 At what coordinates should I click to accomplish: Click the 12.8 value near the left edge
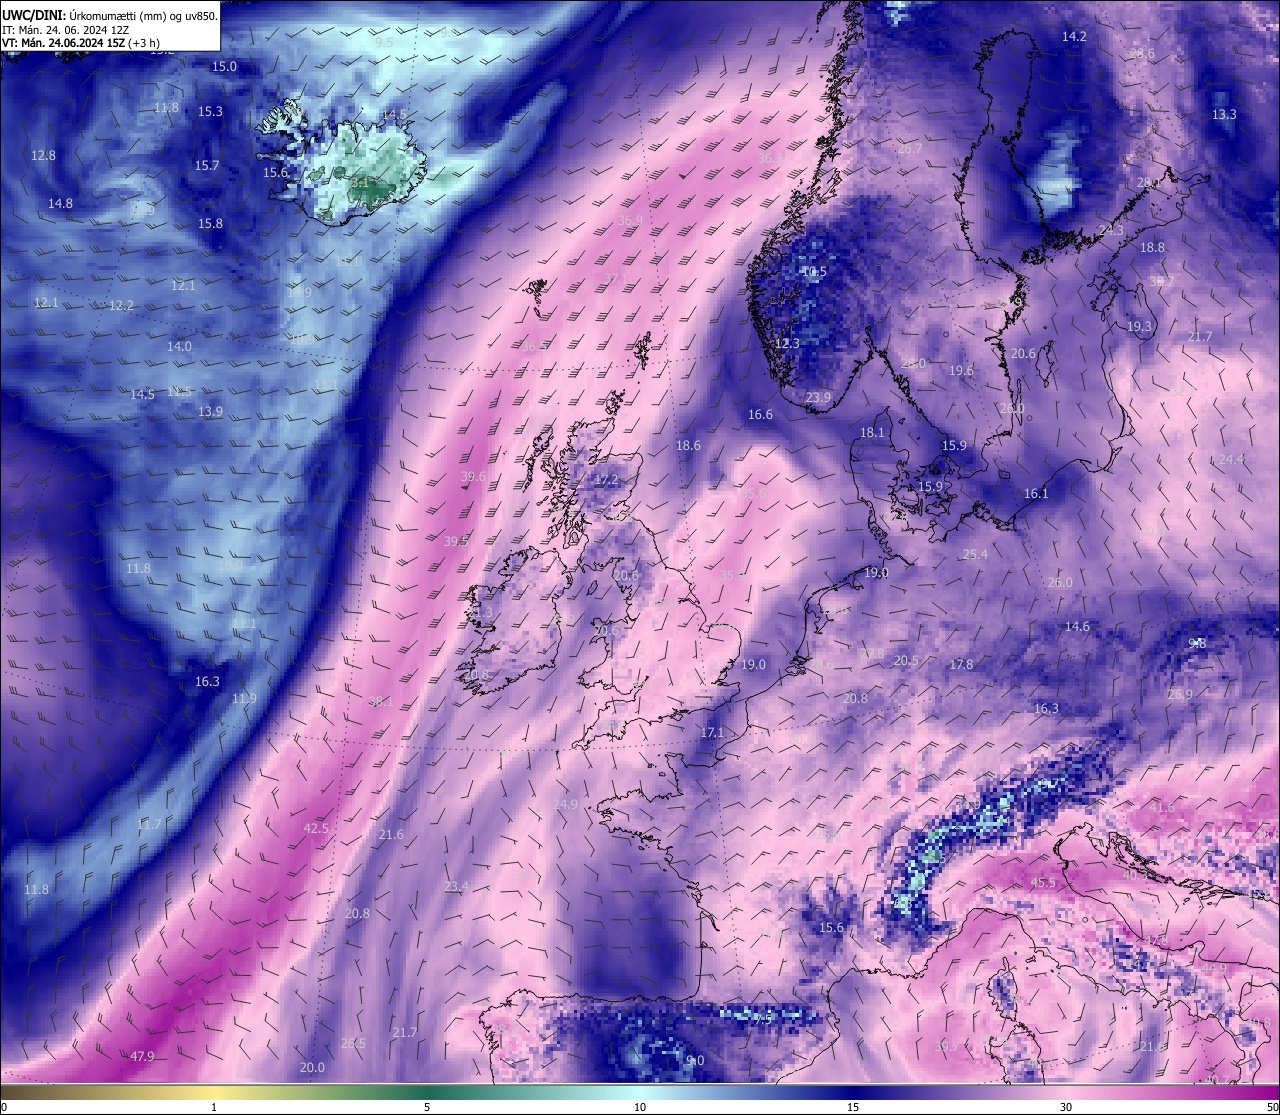tap(43, 155)
